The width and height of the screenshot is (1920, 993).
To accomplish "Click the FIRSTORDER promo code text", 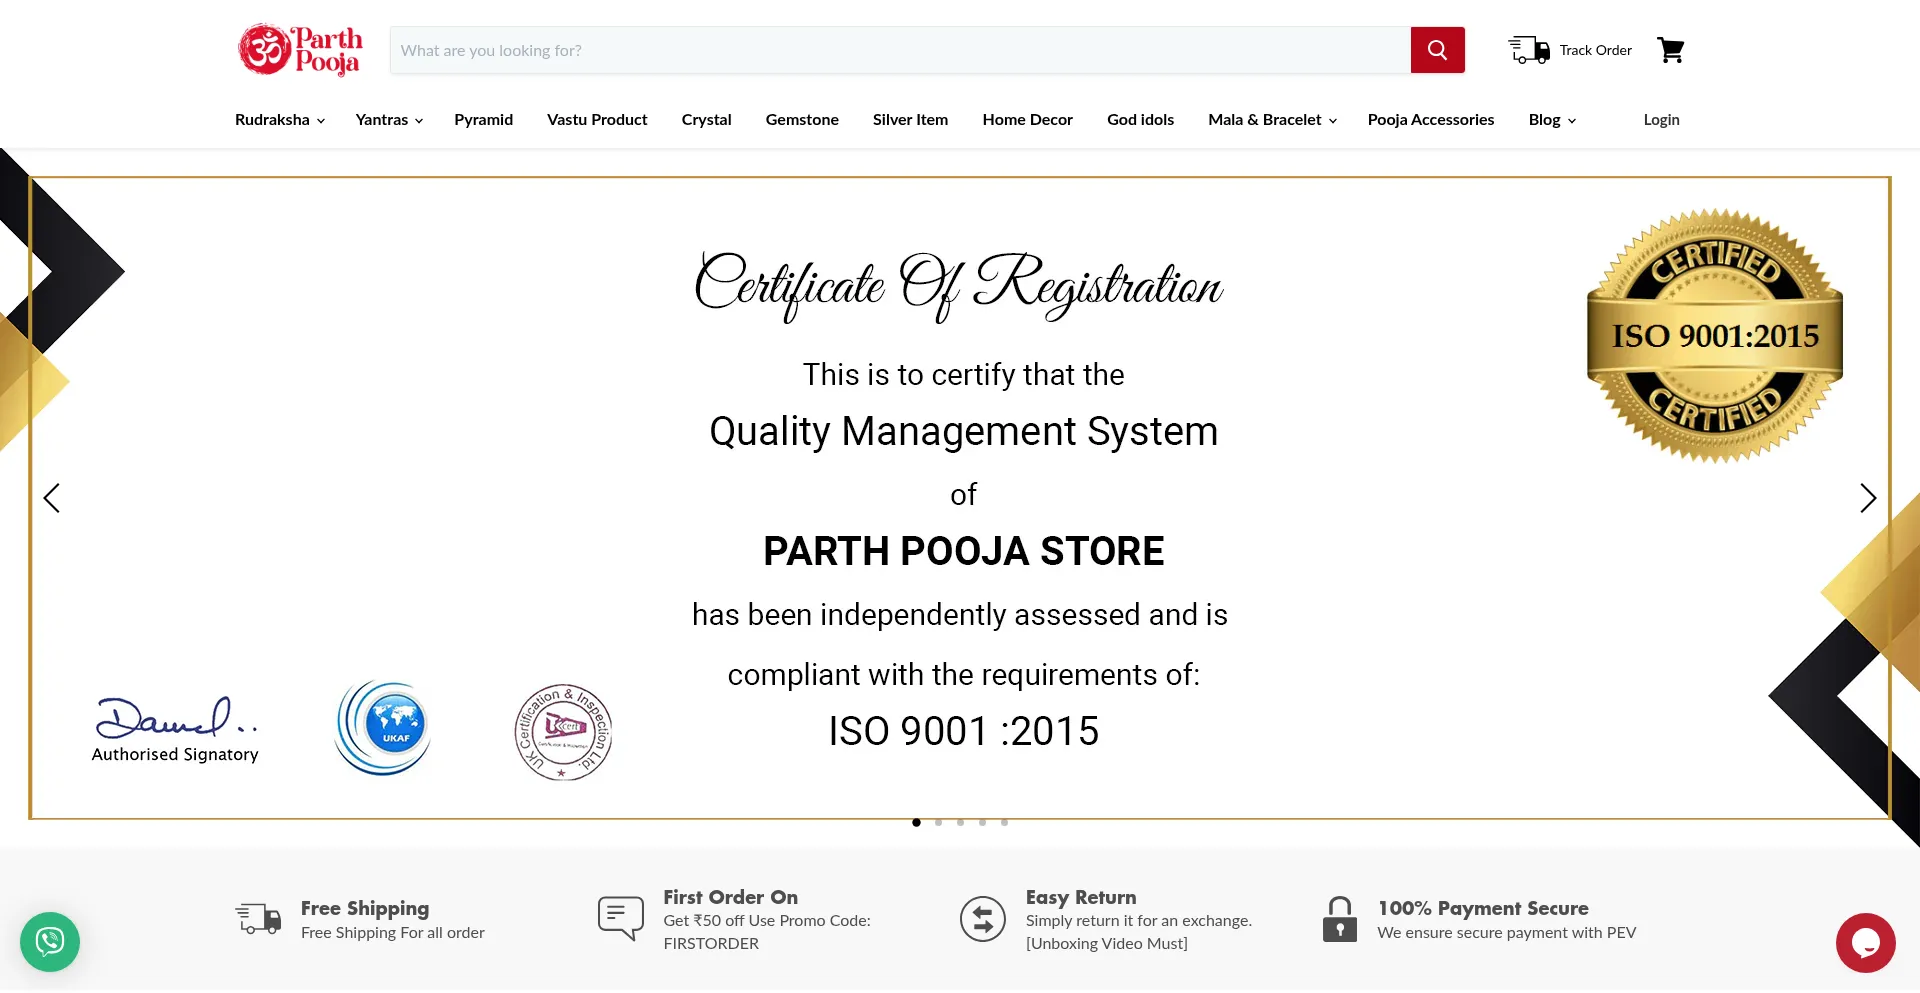I will (711, 943).
